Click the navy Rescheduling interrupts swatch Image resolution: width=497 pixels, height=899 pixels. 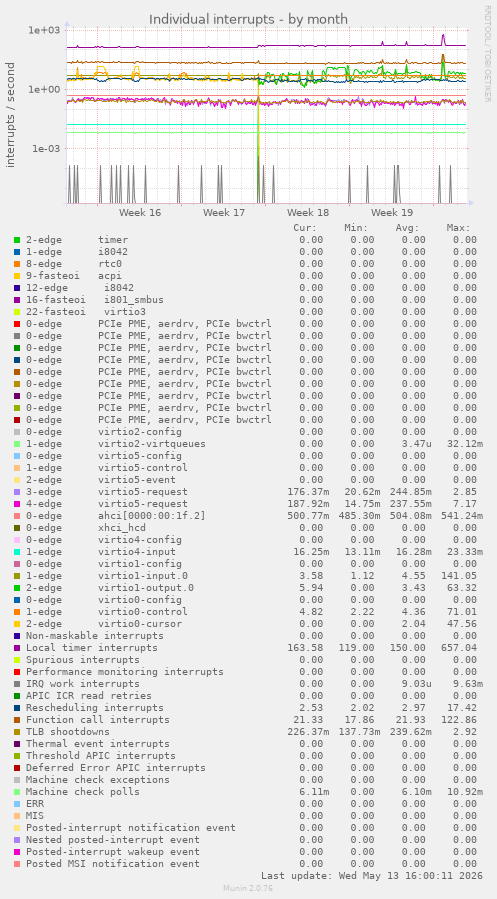(x=17, y=708)
